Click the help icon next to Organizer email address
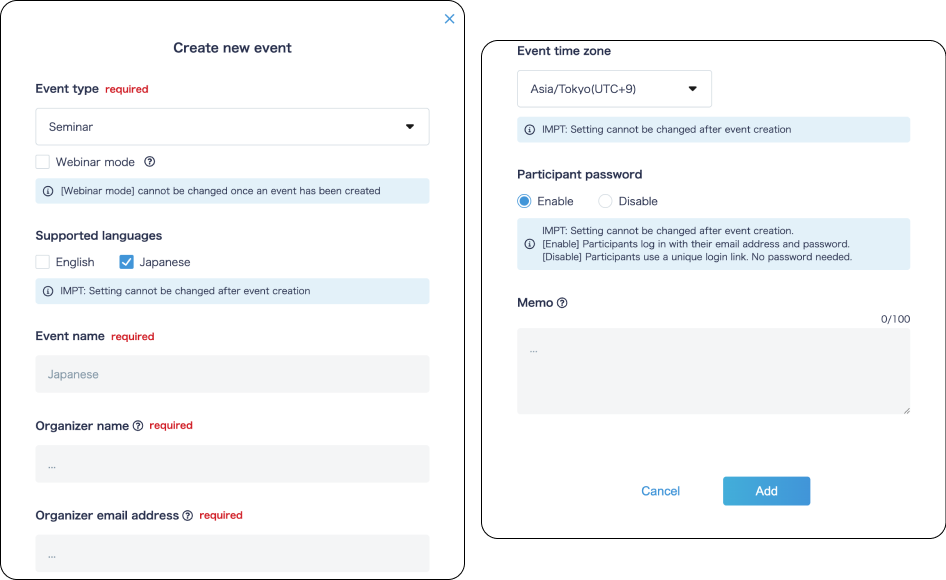 (188, 515)
